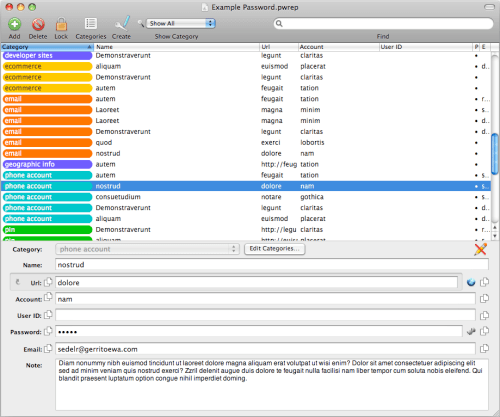Click the copy icon right of the User ID field

484,315
